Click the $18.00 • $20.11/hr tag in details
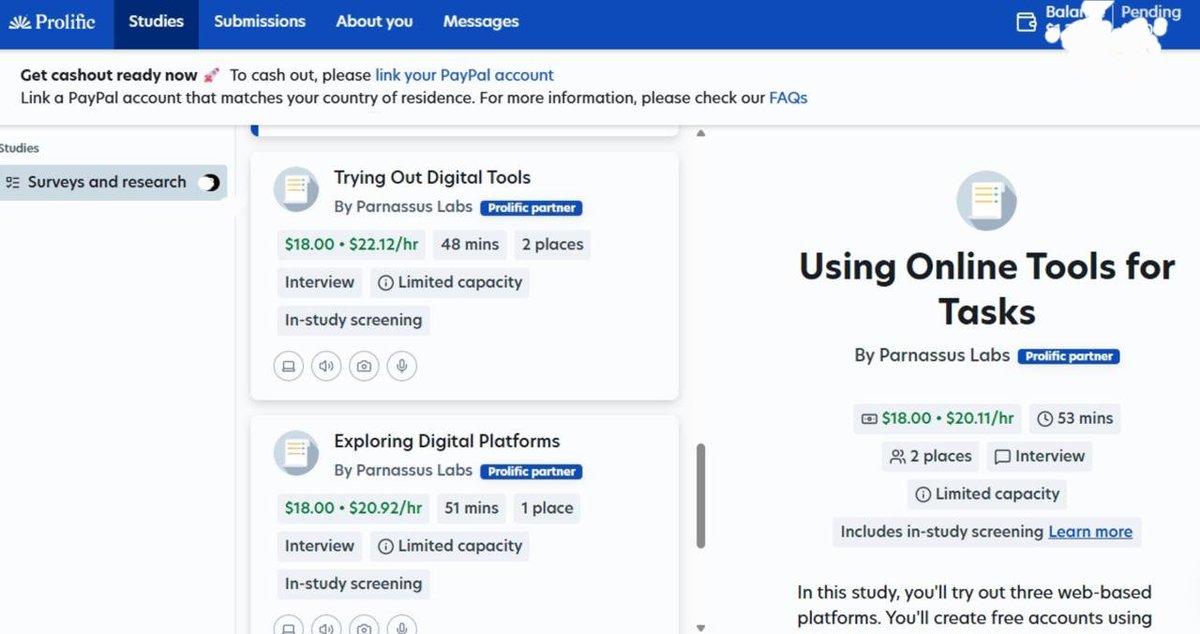The width and height of the screenshot is (1200, 634). [x=937, y=418]
